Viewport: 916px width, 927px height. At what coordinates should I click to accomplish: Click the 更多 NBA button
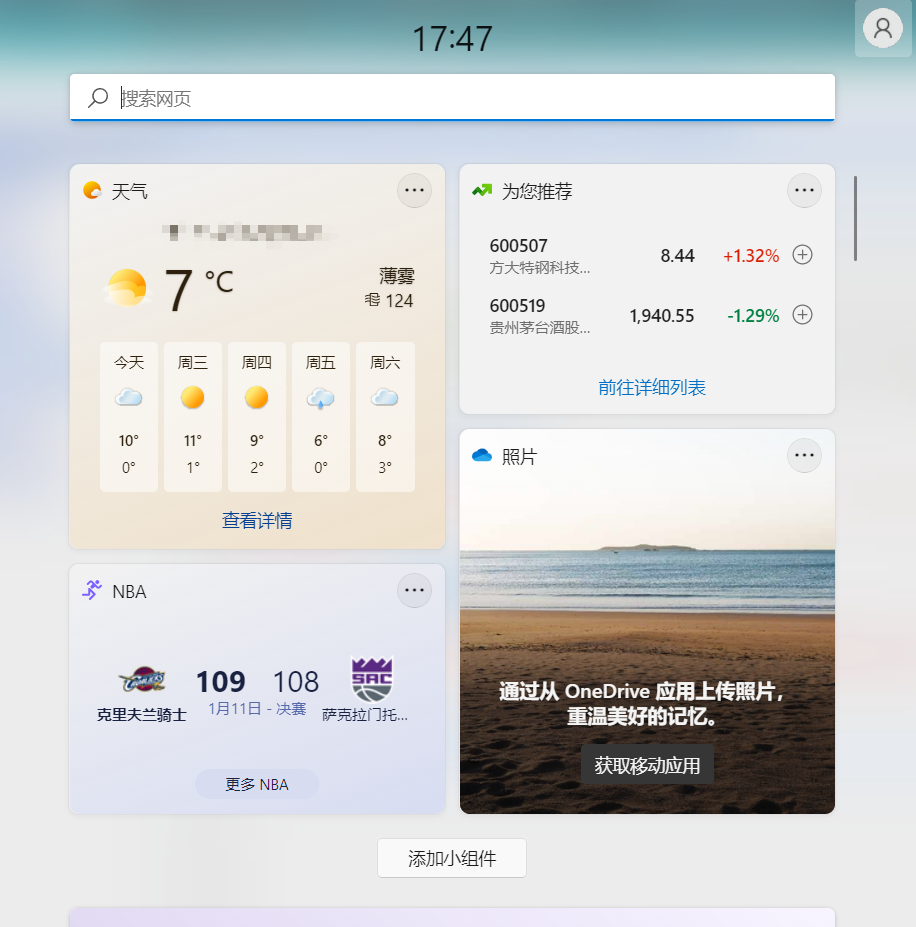(257, 784)
